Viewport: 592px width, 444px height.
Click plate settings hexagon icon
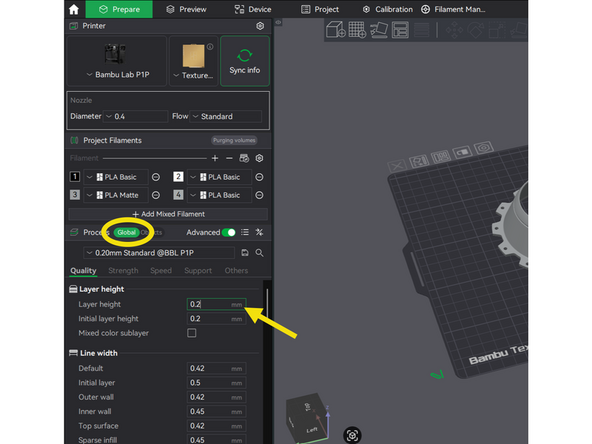484,147
